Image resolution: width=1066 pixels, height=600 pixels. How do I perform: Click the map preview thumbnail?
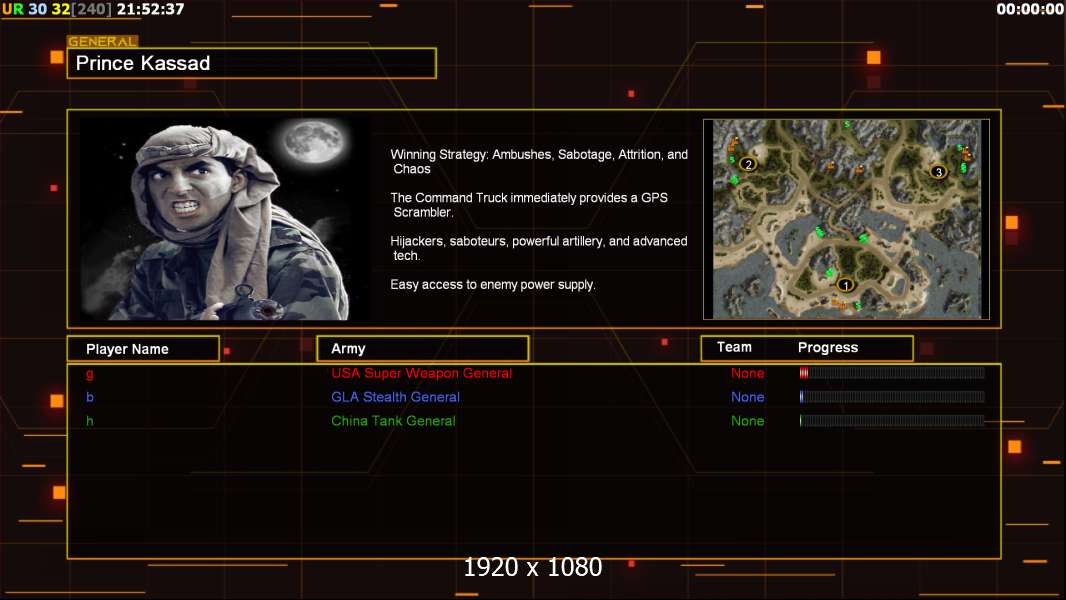pos(846,219)
